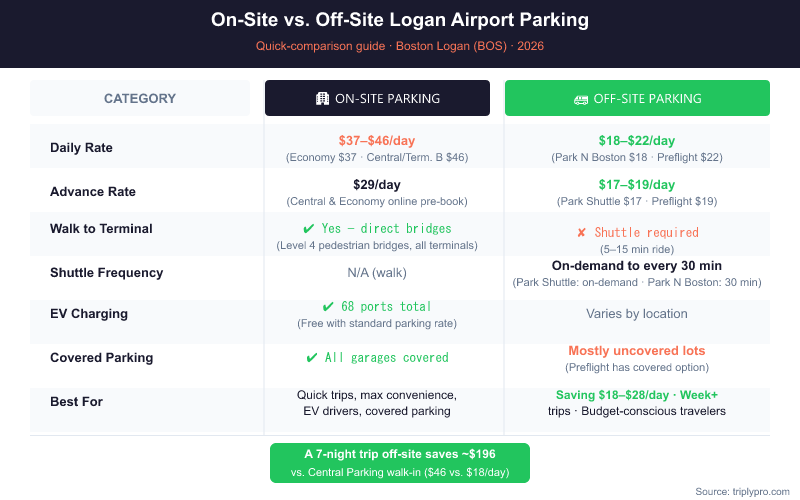Click the CATEGORY column header
This screenshot has width=800, height=500.
140,99
